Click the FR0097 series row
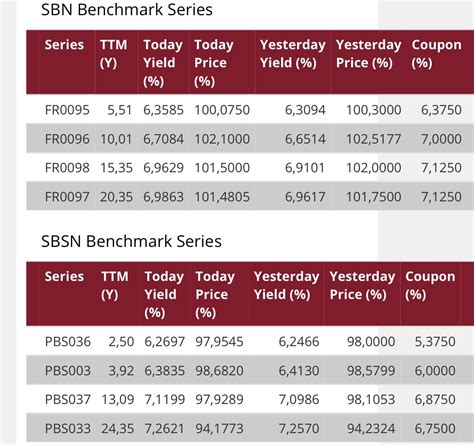The width and height of the screenshot is (474, 445). pyautogui.click(x=250, y=196)
